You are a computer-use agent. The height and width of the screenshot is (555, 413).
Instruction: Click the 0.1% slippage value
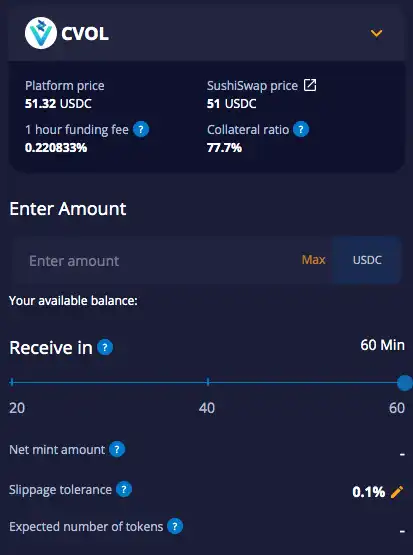(x=368, y=492)
